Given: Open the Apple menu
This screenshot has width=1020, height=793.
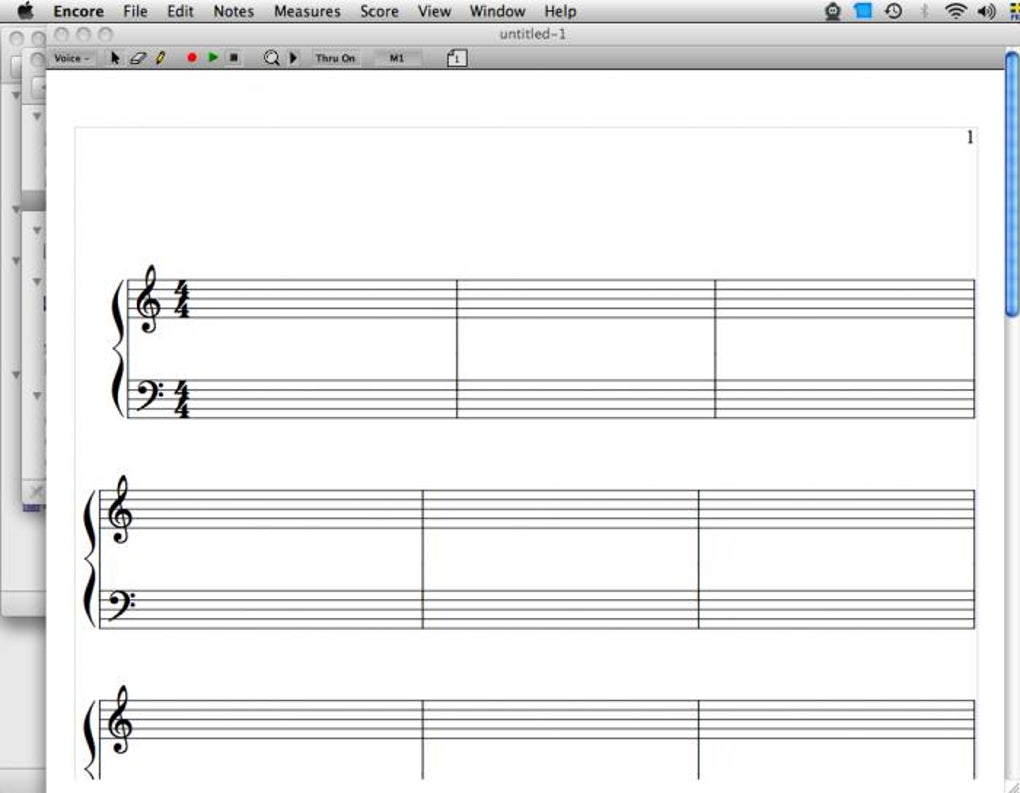Looking at the screenshot, I should 25,10.
